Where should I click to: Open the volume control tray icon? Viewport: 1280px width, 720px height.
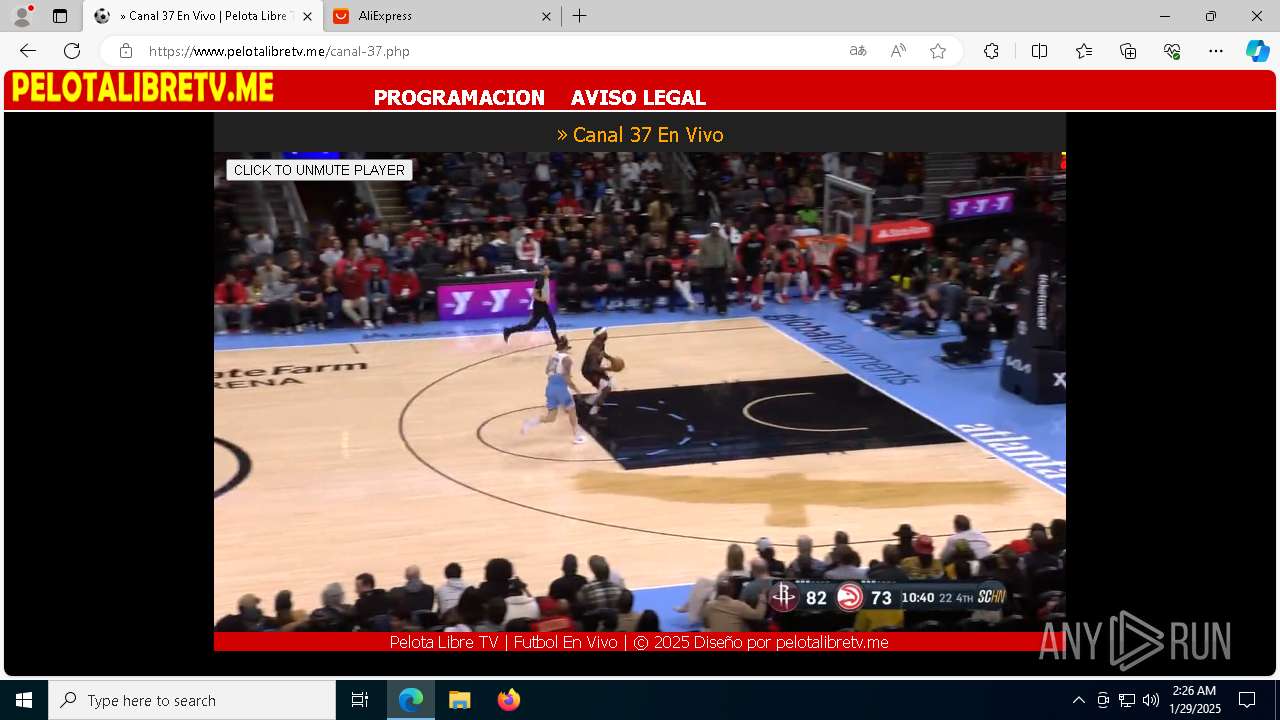[1151, 700]
